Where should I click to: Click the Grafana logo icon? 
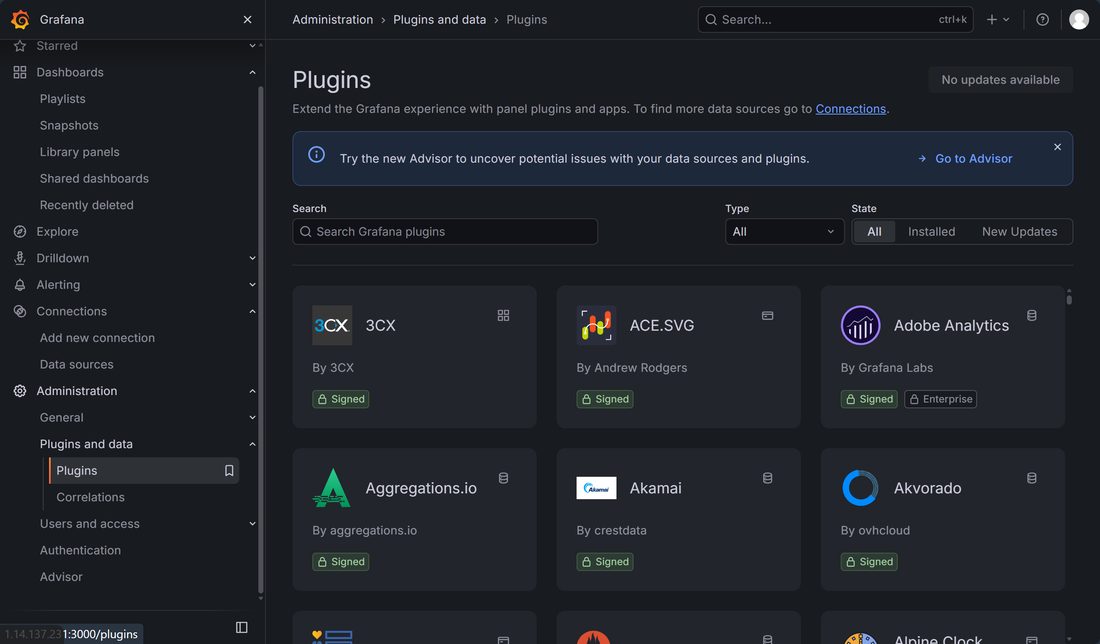[x=20, y=20]
